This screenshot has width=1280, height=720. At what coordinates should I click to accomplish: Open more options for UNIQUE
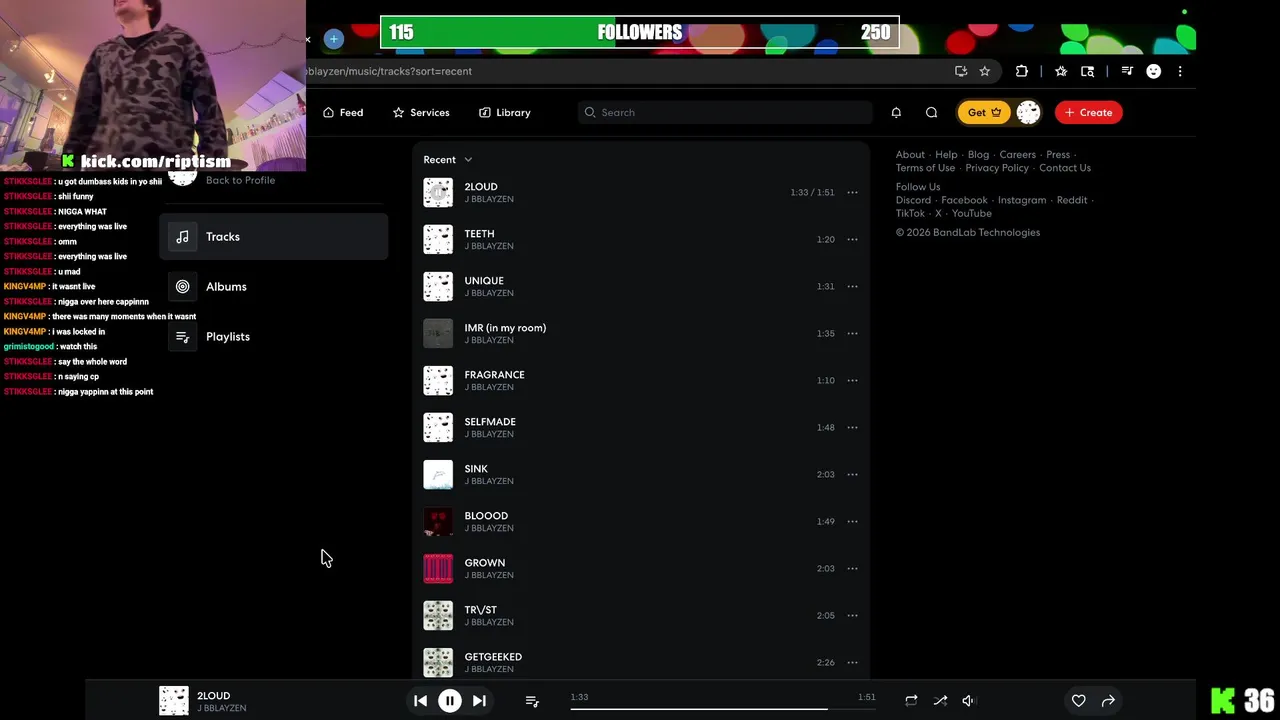[x=852, y=286]
